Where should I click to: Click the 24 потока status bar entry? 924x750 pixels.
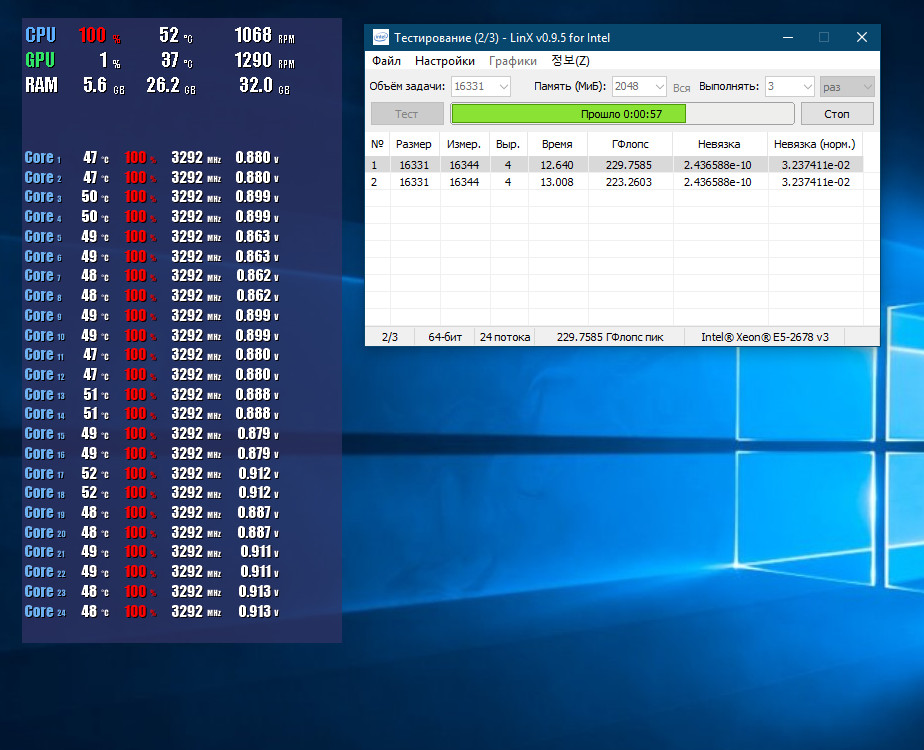(x=505, y=337)
